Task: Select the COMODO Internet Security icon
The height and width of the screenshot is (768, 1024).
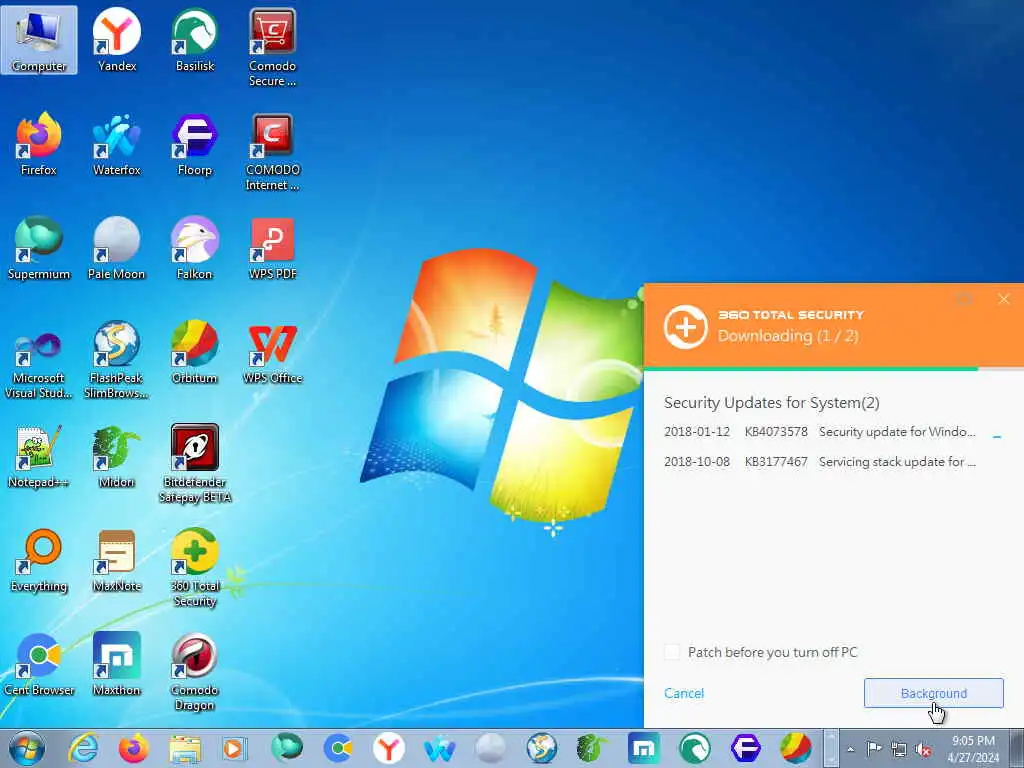Action: pos(272,152)
